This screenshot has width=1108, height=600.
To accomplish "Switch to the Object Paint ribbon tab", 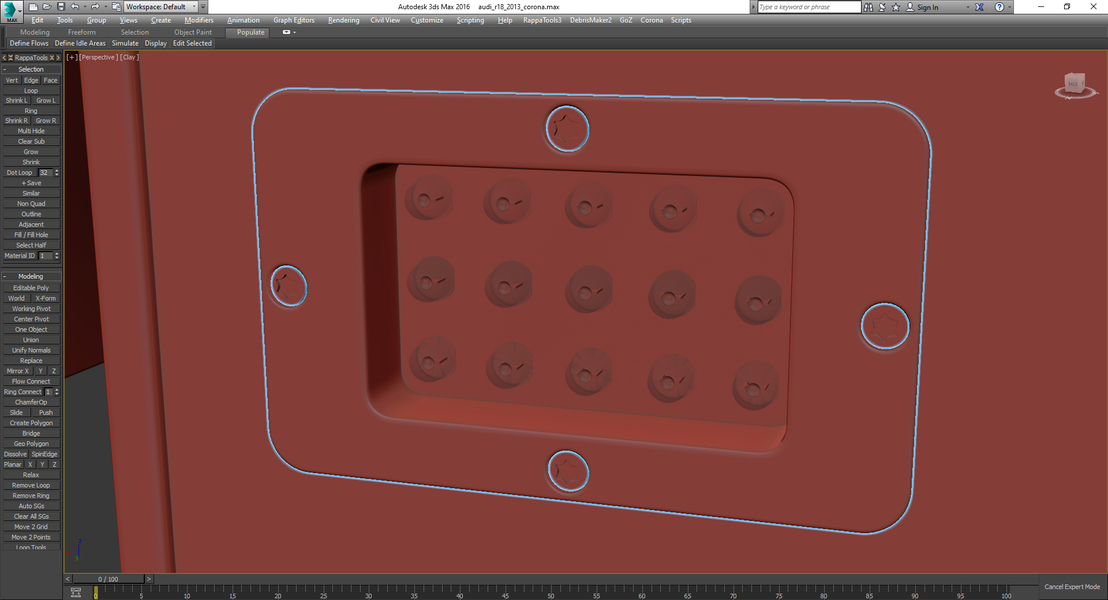I will click(193, 33).
